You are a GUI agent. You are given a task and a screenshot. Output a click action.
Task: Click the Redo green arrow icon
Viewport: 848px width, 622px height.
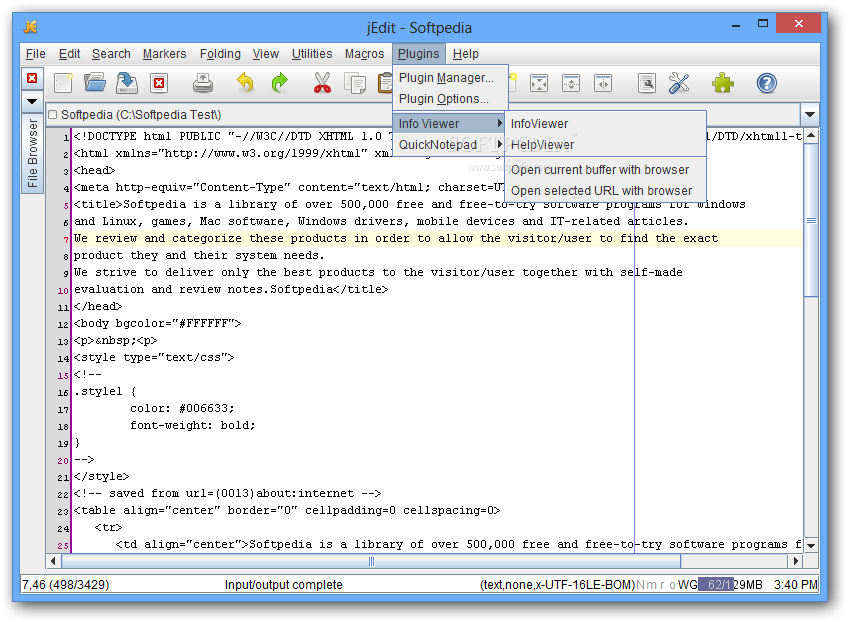279,83
